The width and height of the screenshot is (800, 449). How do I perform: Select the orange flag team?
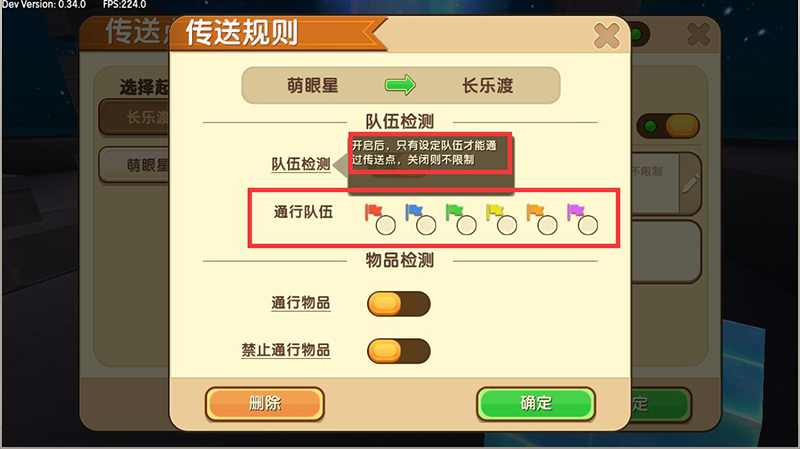click(x=547, y=225)
